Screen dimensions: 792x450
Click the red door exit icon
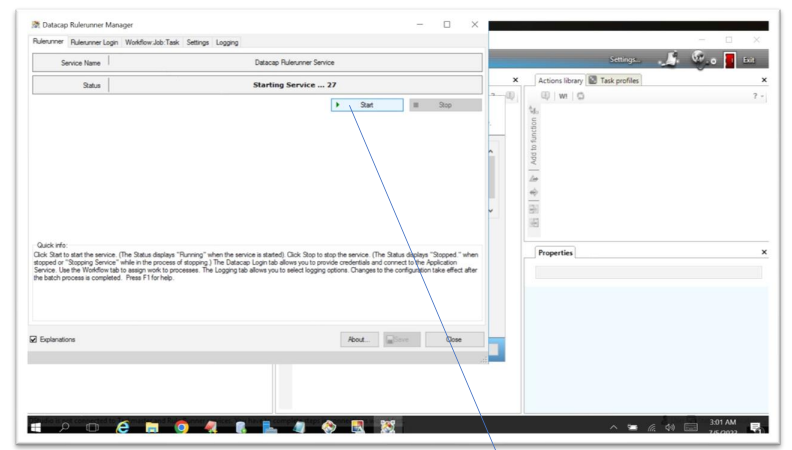[x=729, y=60]
